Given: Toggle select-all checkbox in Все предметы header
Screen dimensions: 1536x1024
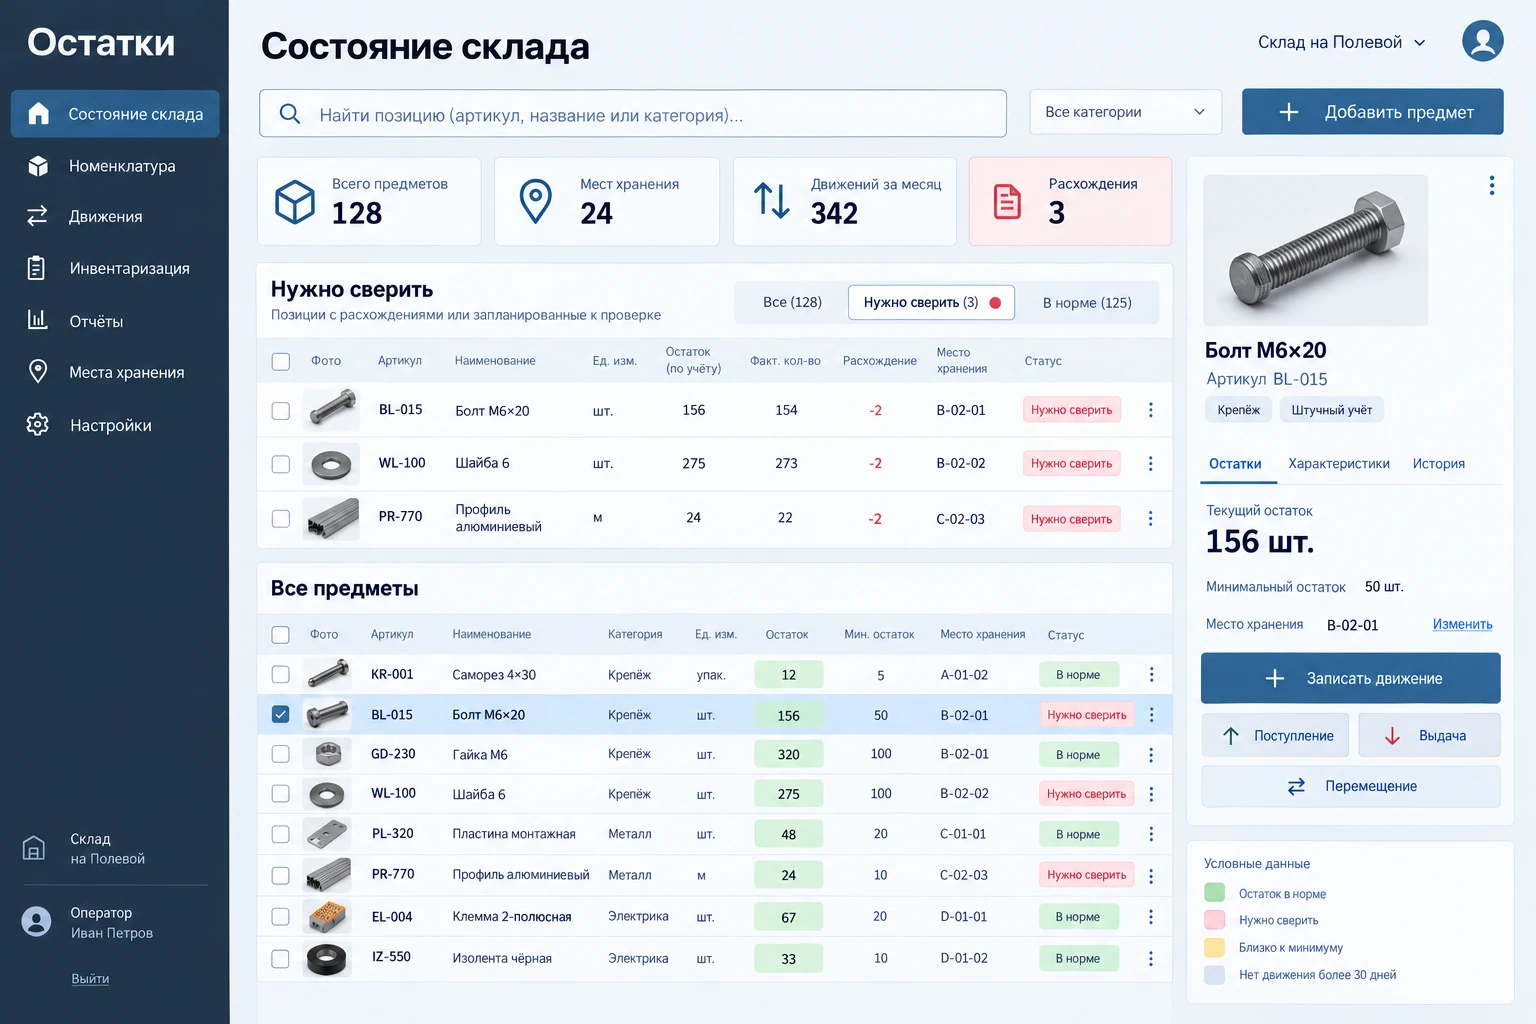Looking at the screenshot, I should (281, 635).
